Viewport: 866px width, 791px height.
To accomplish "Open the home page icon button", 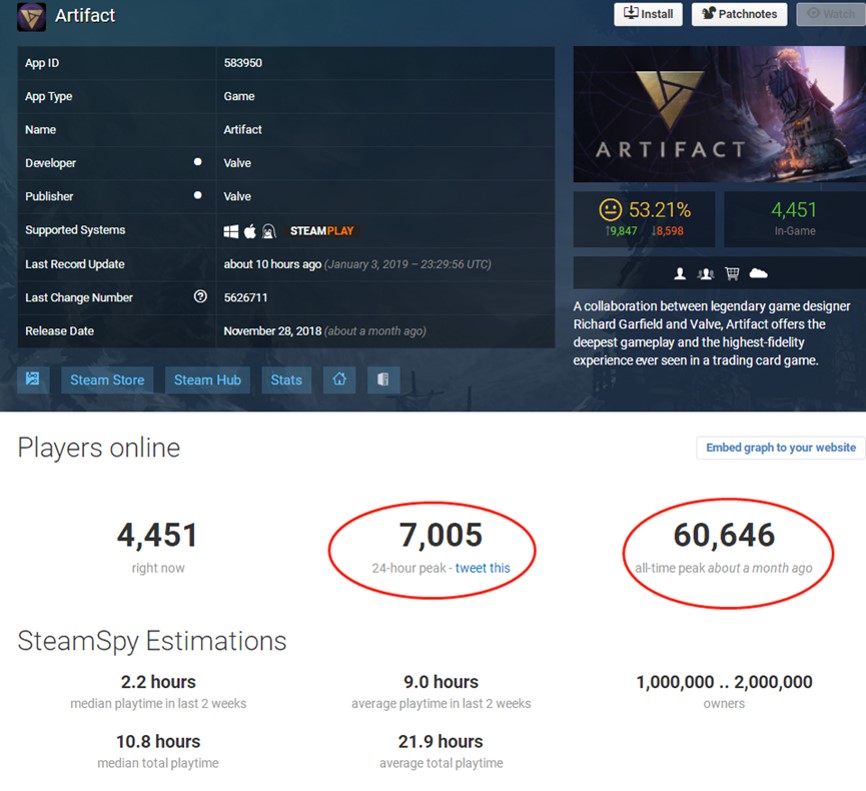I will 339,379.
